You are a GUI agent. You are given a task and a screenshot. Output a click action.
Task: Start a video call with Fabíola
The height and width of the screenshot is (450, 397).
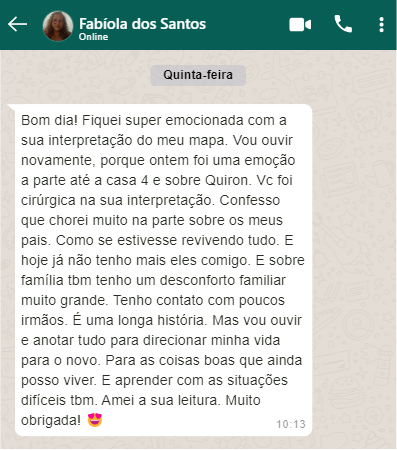pyautogui.click(x=300, y=25)
